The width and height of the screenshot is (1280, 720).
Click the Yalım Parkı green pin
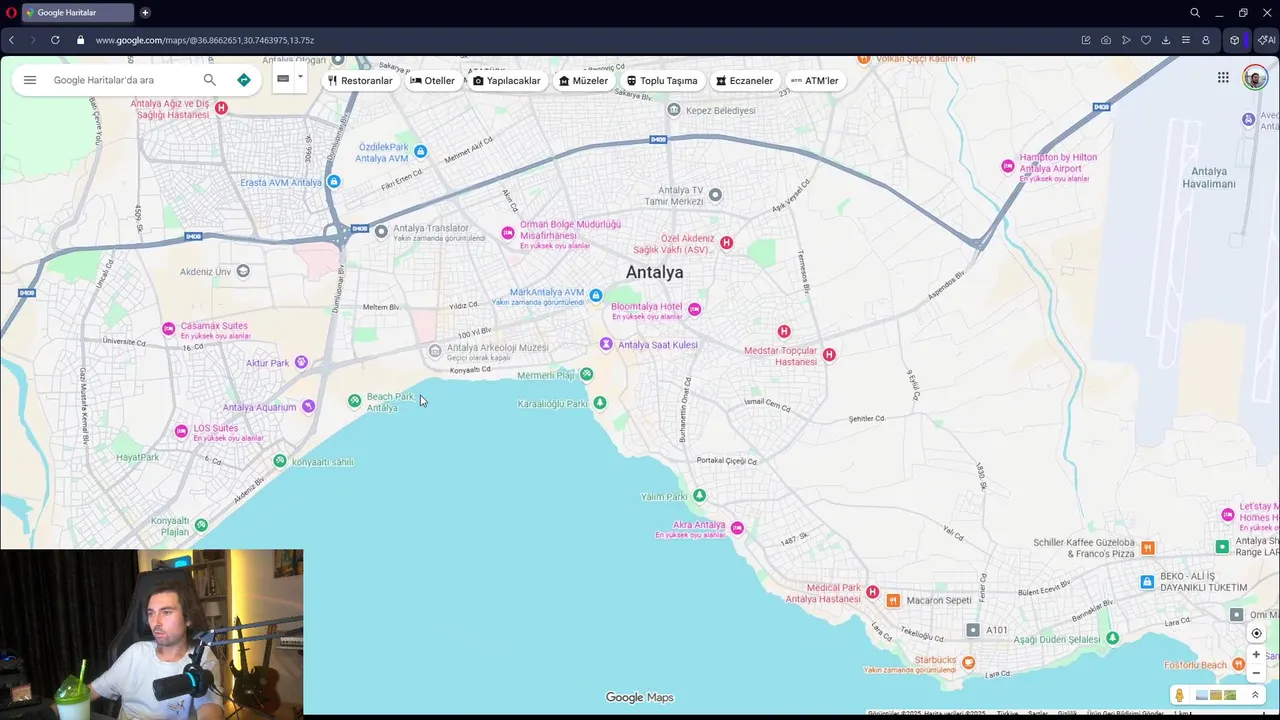point(699,495)
